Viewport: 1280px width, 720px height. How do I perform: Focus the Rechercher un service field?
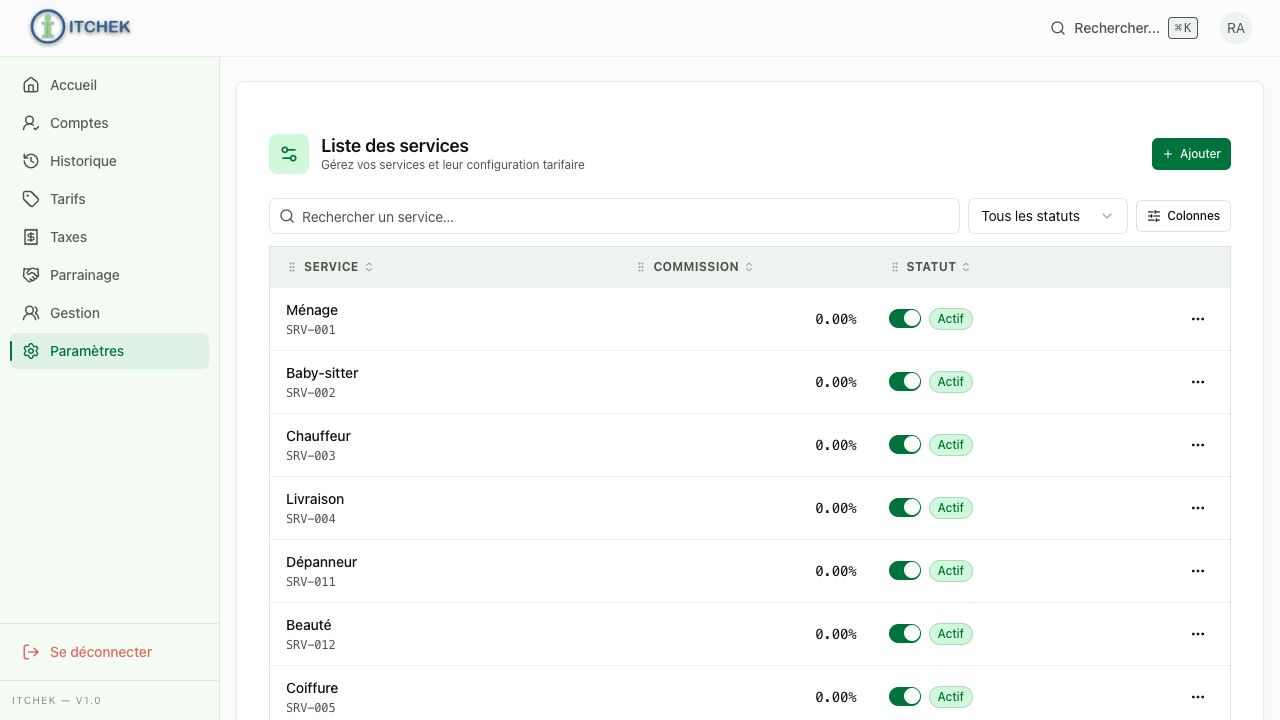614,216
